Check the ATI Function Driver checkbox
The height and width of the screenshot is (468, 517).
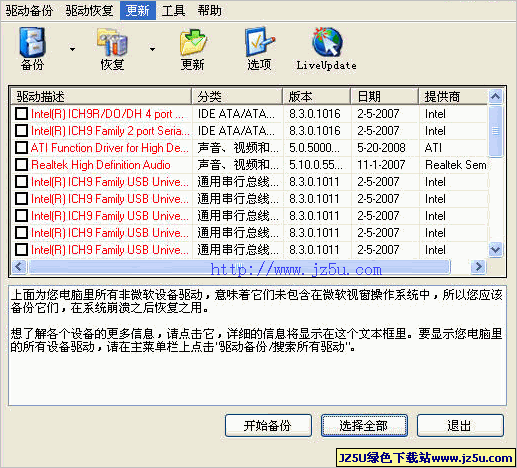(22, 148)
